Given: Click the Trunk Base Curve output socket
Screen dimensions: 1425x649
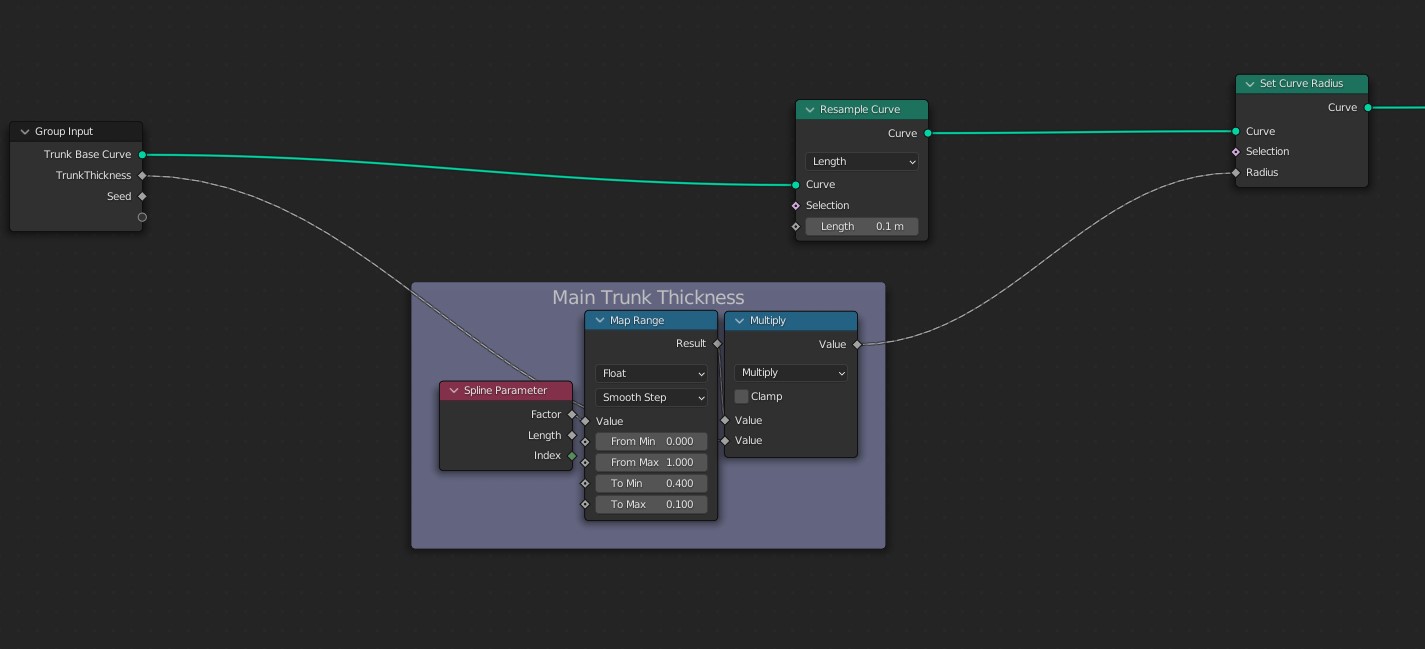Looking at the screenshot, I should pyautogui.click(x=142, y=155).
